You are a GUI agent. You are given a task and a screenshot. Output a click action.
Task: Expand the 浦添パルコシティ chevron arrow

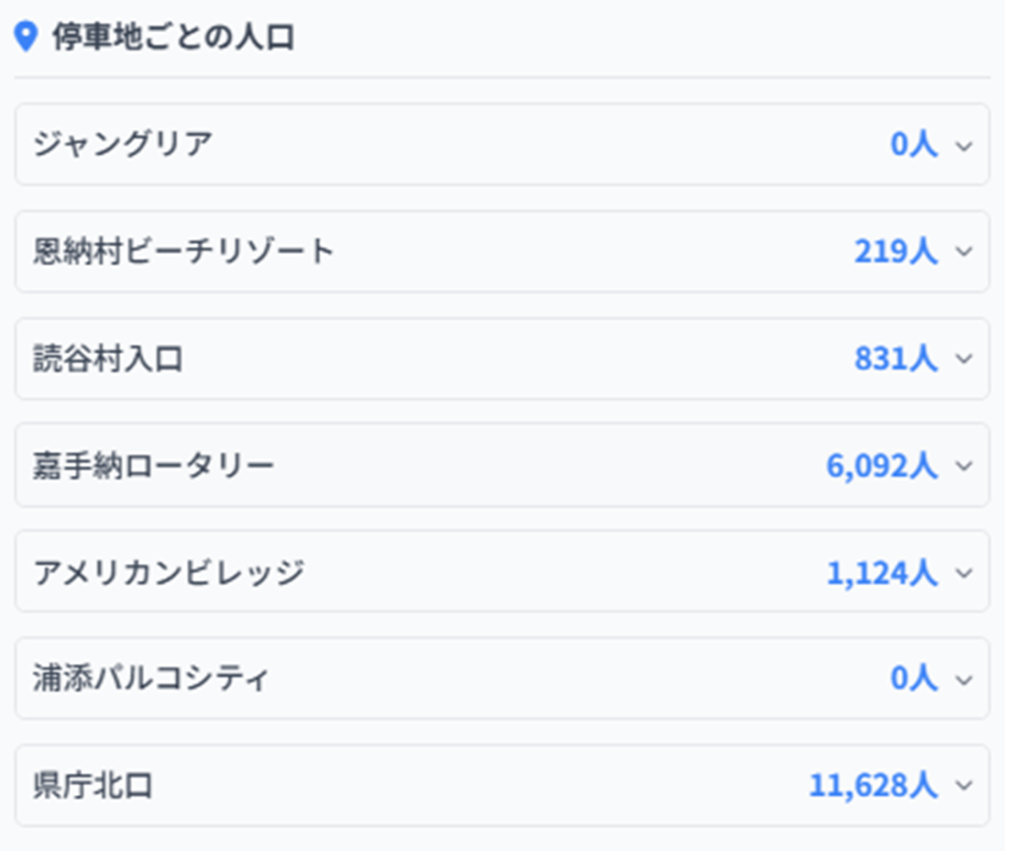pyautogui.click(x=964, y=680)
